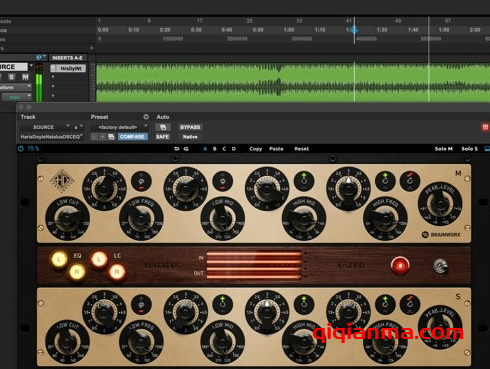
Task: Click the COMPARE button
Action: [x=132, y=137]
